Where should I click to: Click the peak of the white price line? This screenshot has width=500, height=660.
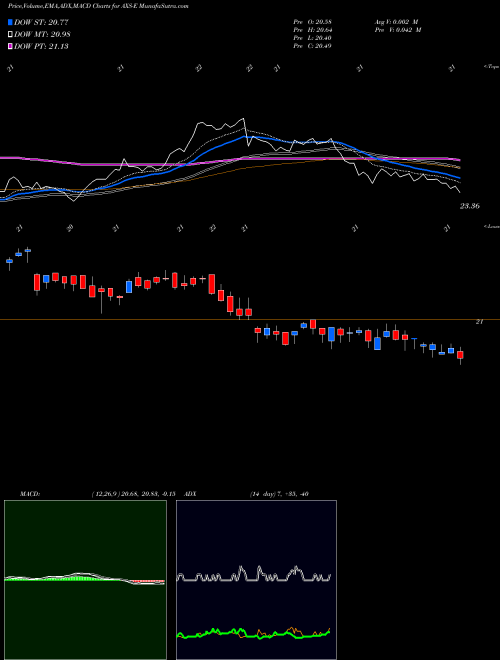[x=243, y=119]
